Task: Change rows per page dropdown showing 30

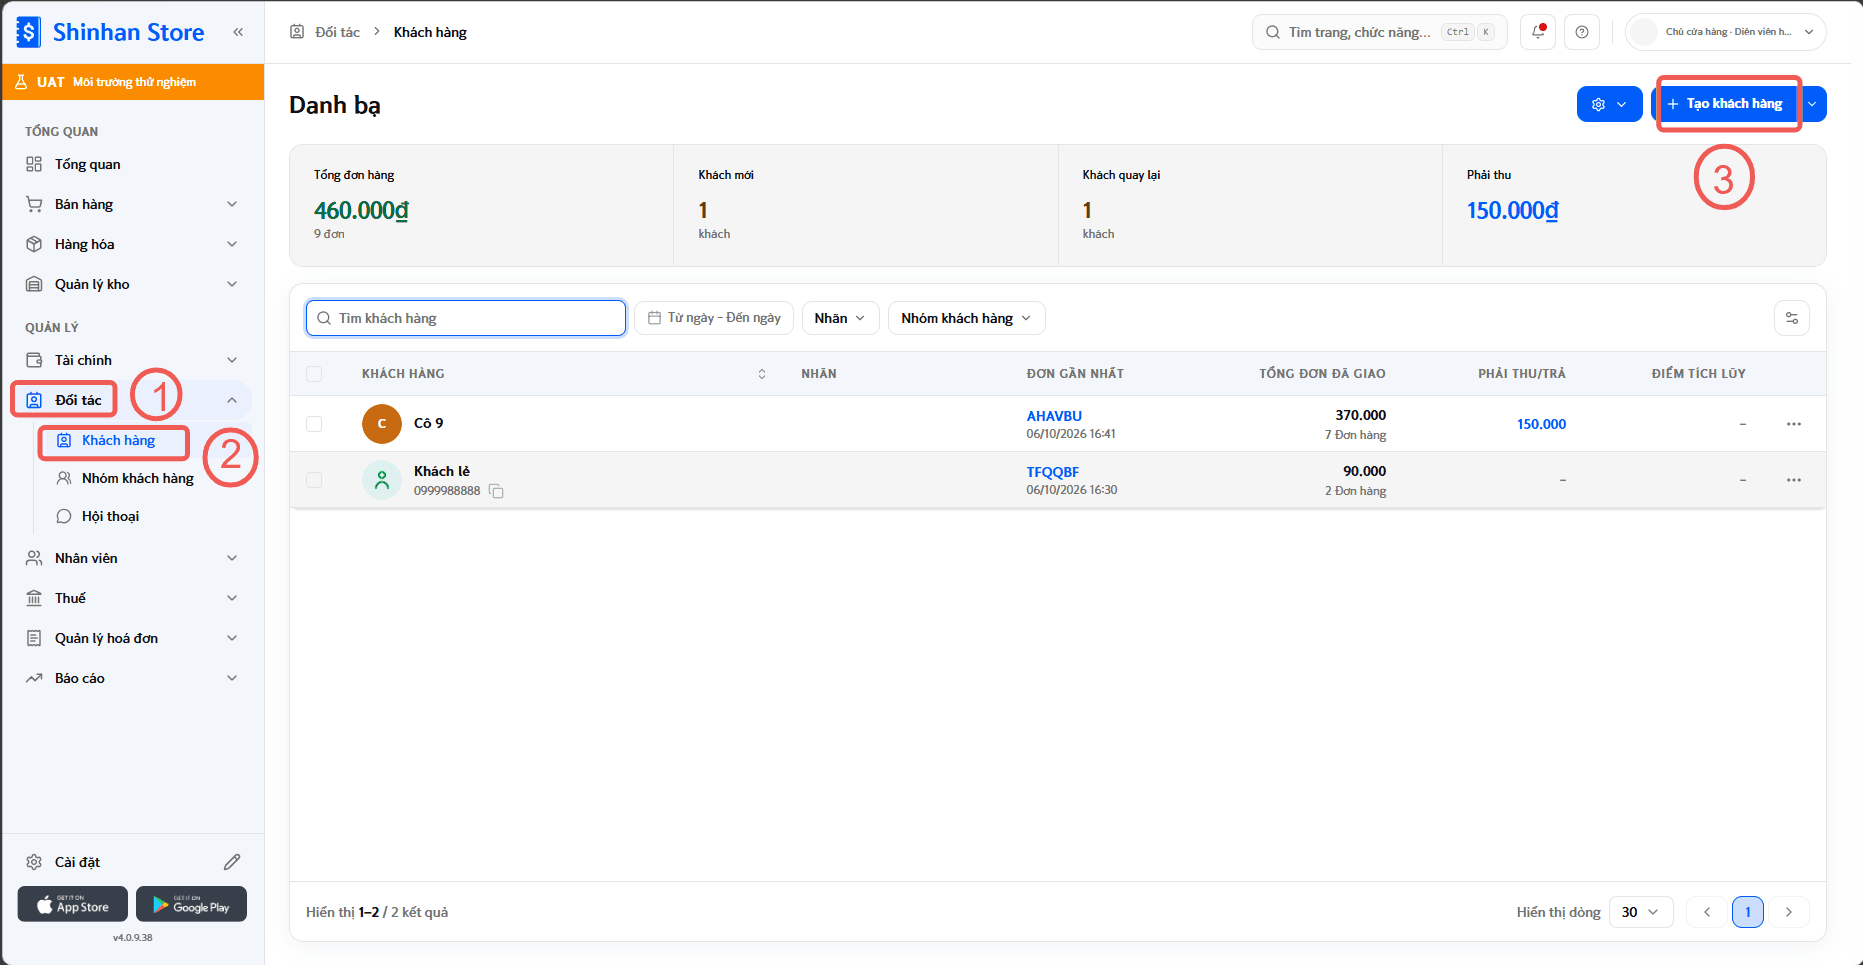Action: pyautogui.click(x=1641, y=912)
